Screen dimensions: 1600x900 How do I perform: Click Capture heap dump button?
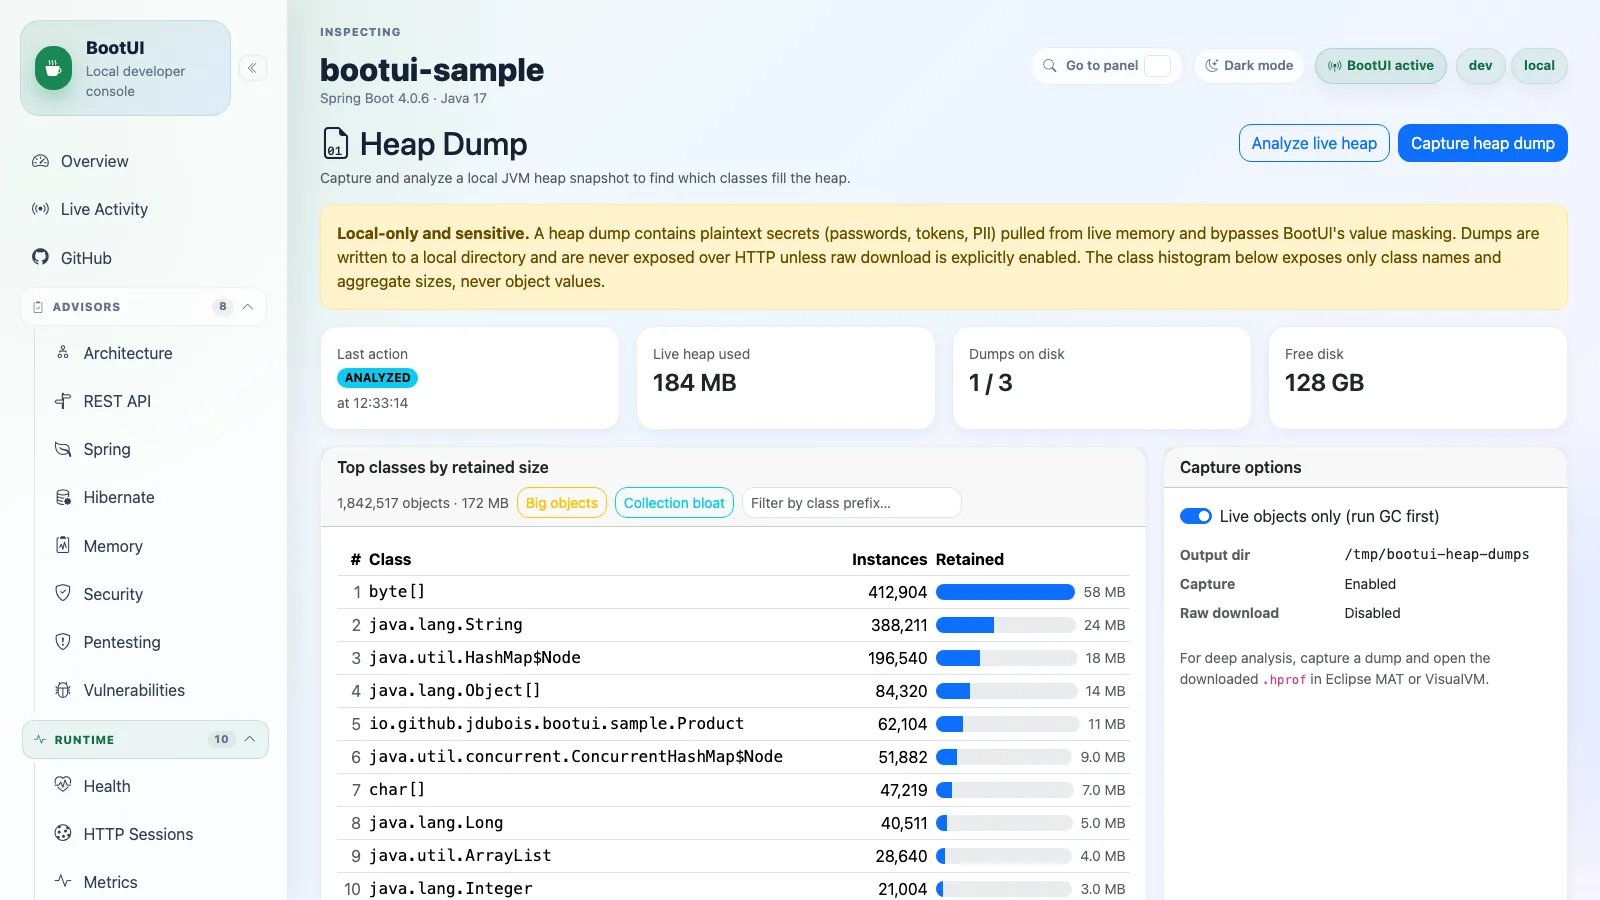[x=1482, y=143]
